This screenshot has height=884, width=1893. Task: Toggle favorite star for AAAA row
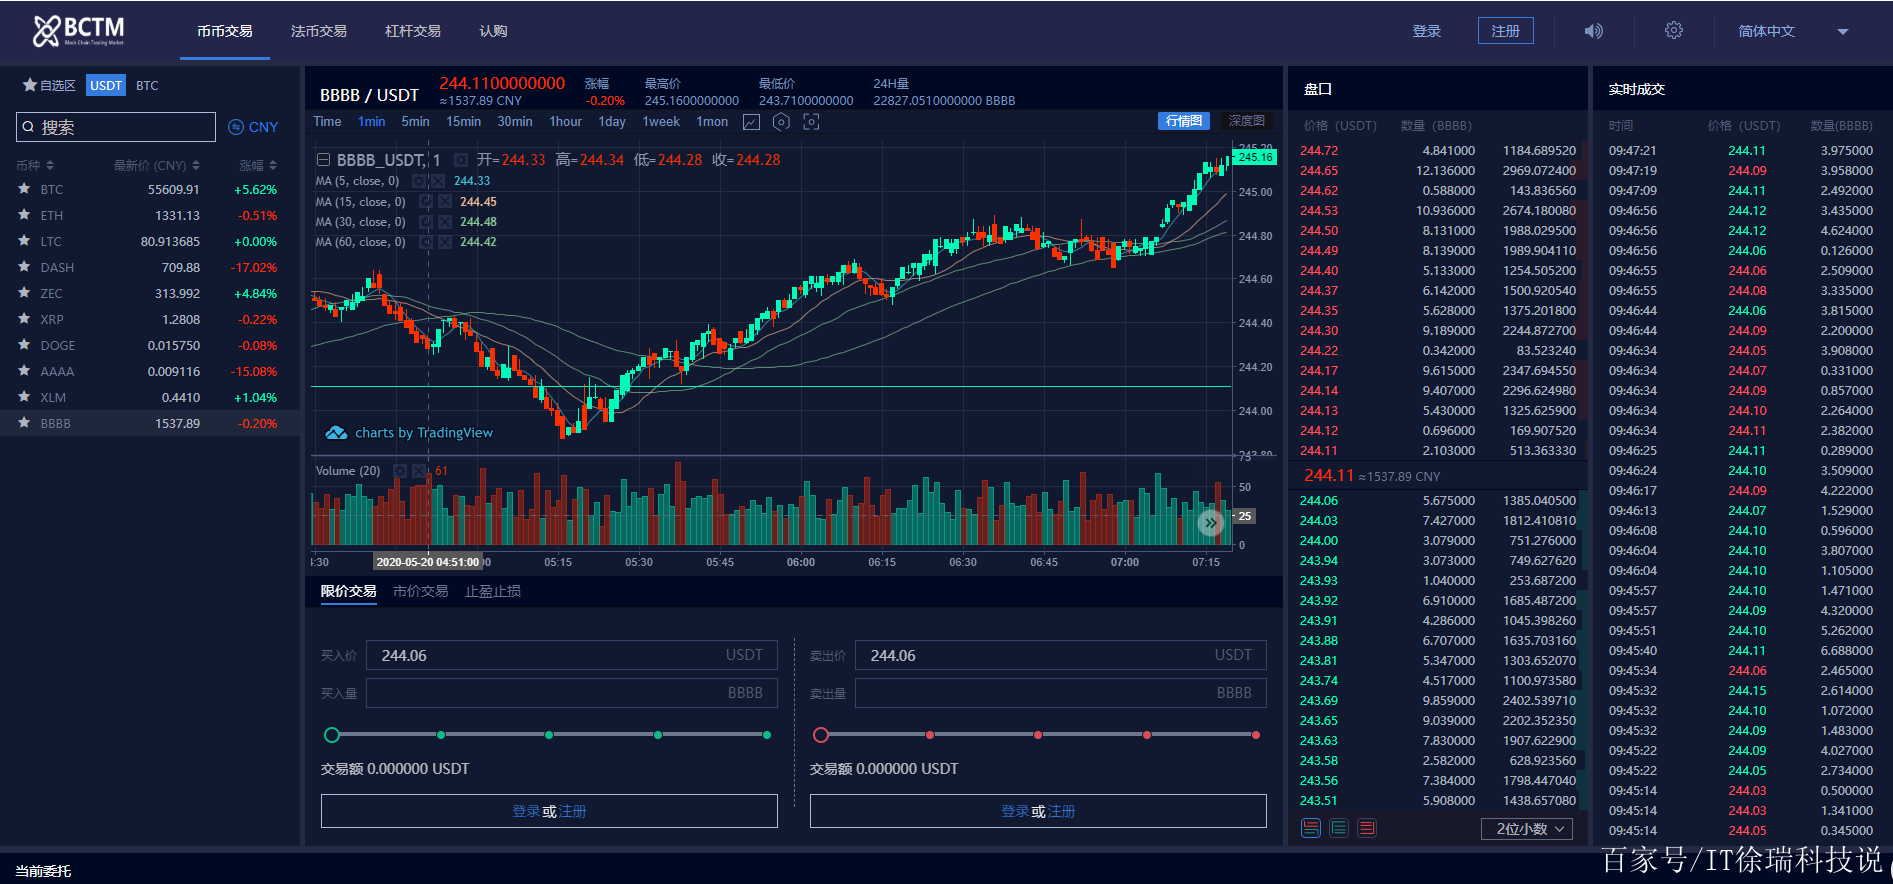point(24,371)
